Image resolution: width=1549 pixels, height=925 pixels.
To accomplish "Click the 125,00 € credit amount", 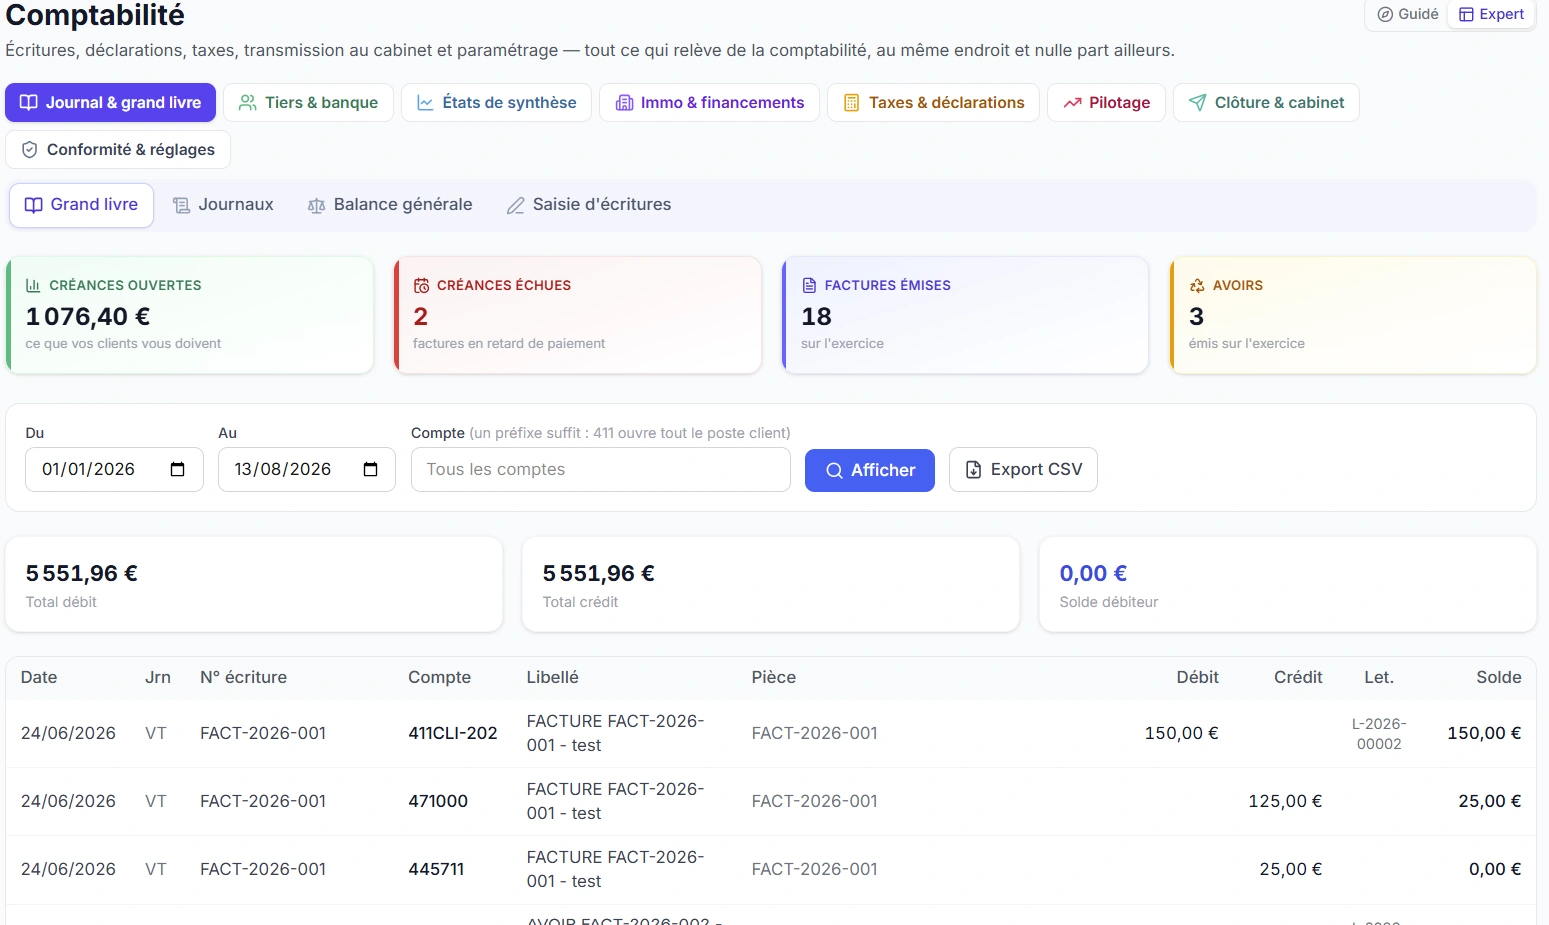I will pos(1285,801).
